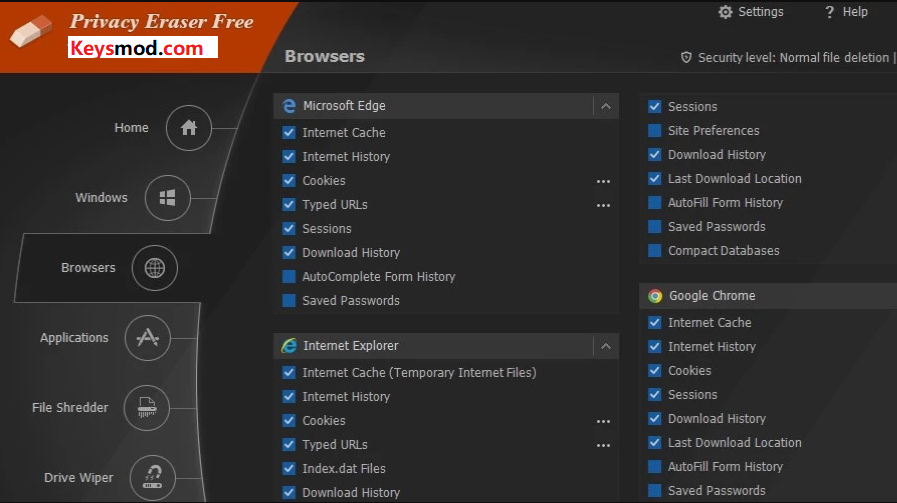Uncheck Edge Typed URLs checkbox
Screen dimensions: 897x503
pyautogui.click(x=289, y=205)
